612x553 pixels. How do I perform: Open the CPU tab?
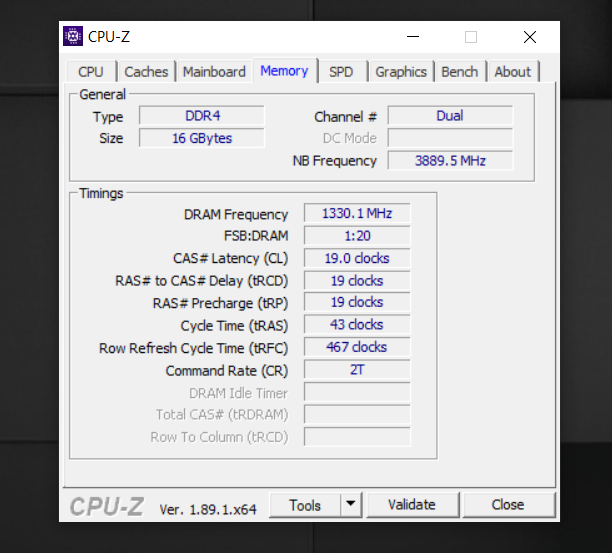[91, 72]
